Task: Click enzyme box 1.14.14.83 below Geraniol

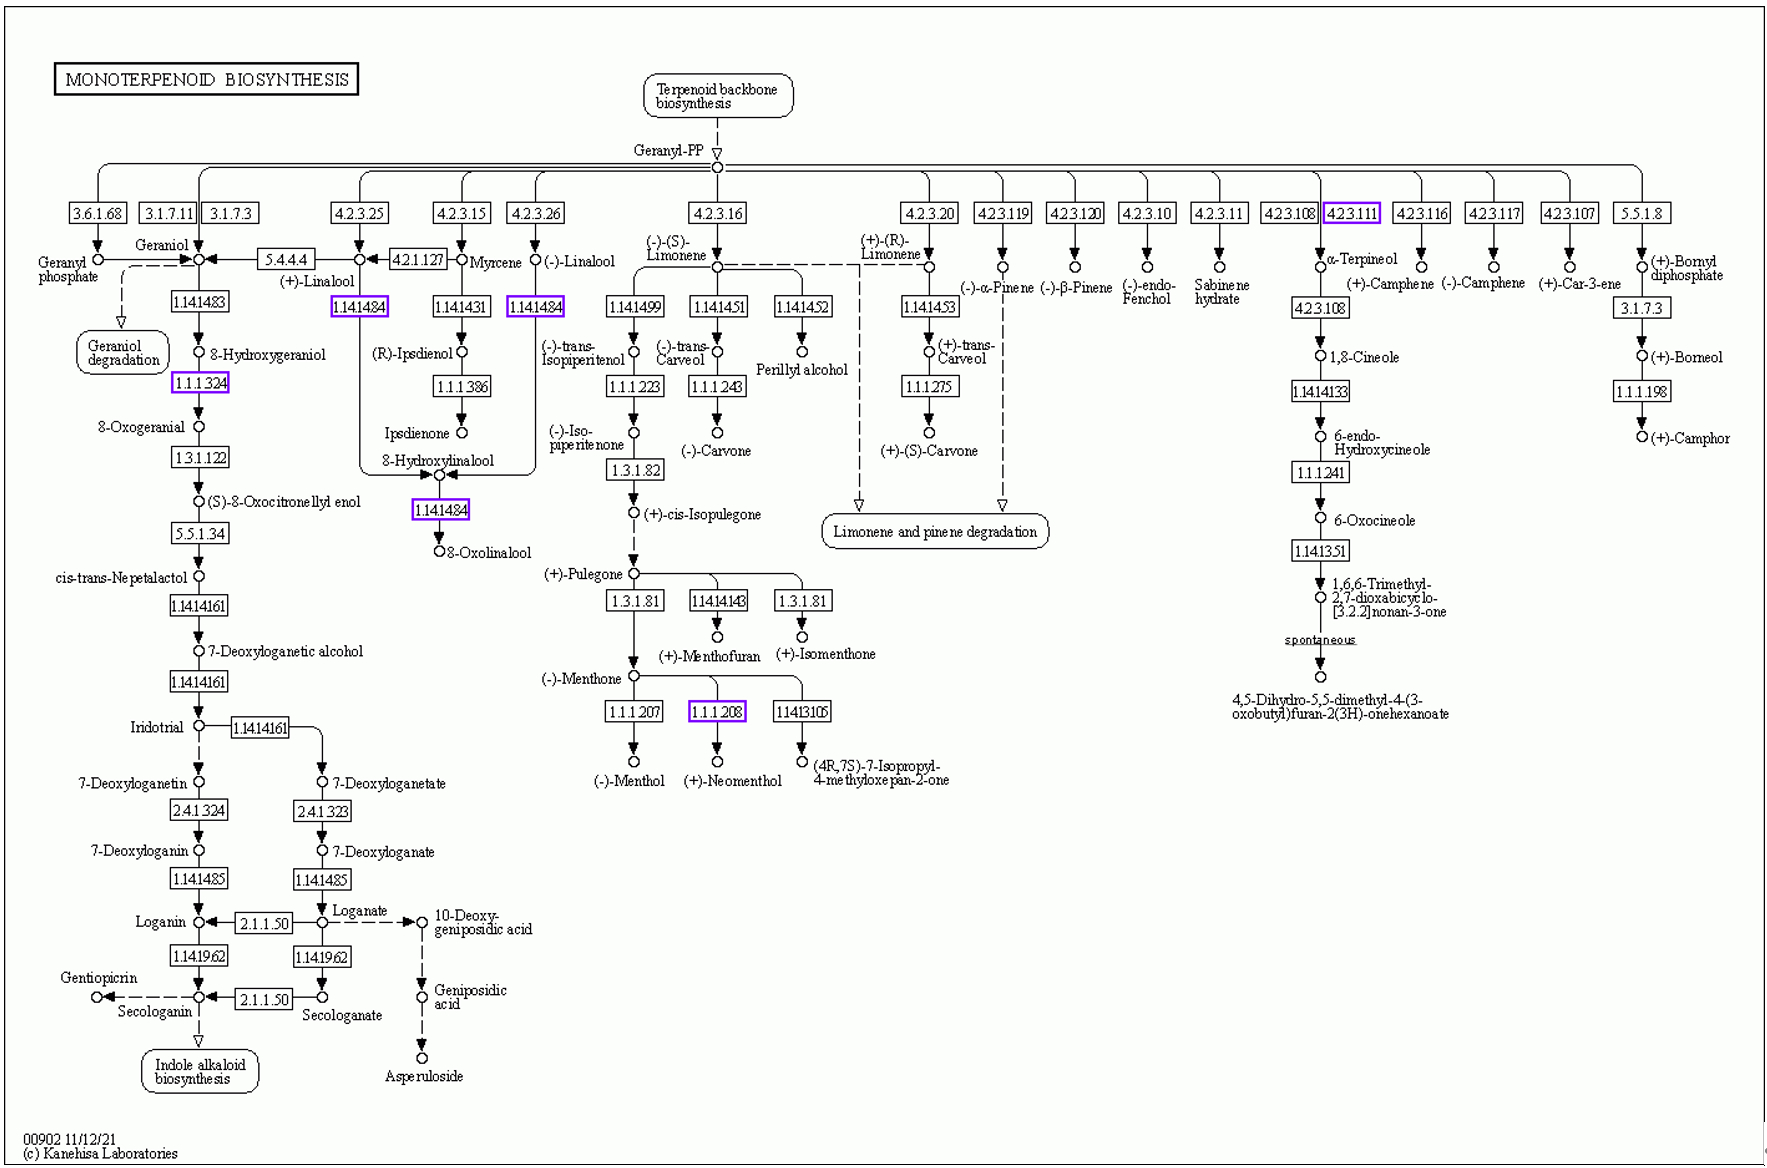Action: coord(199,301)
